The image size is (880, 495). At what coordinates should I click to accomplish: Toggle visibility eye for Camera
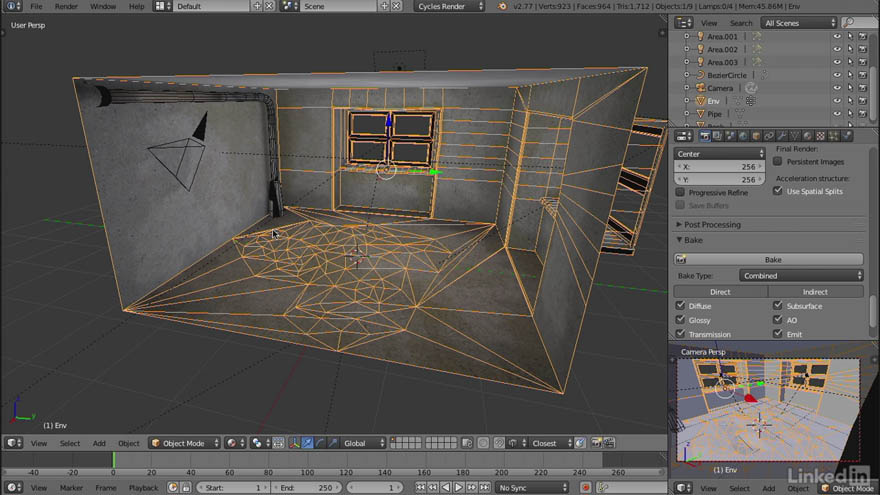tap(837, 88)
